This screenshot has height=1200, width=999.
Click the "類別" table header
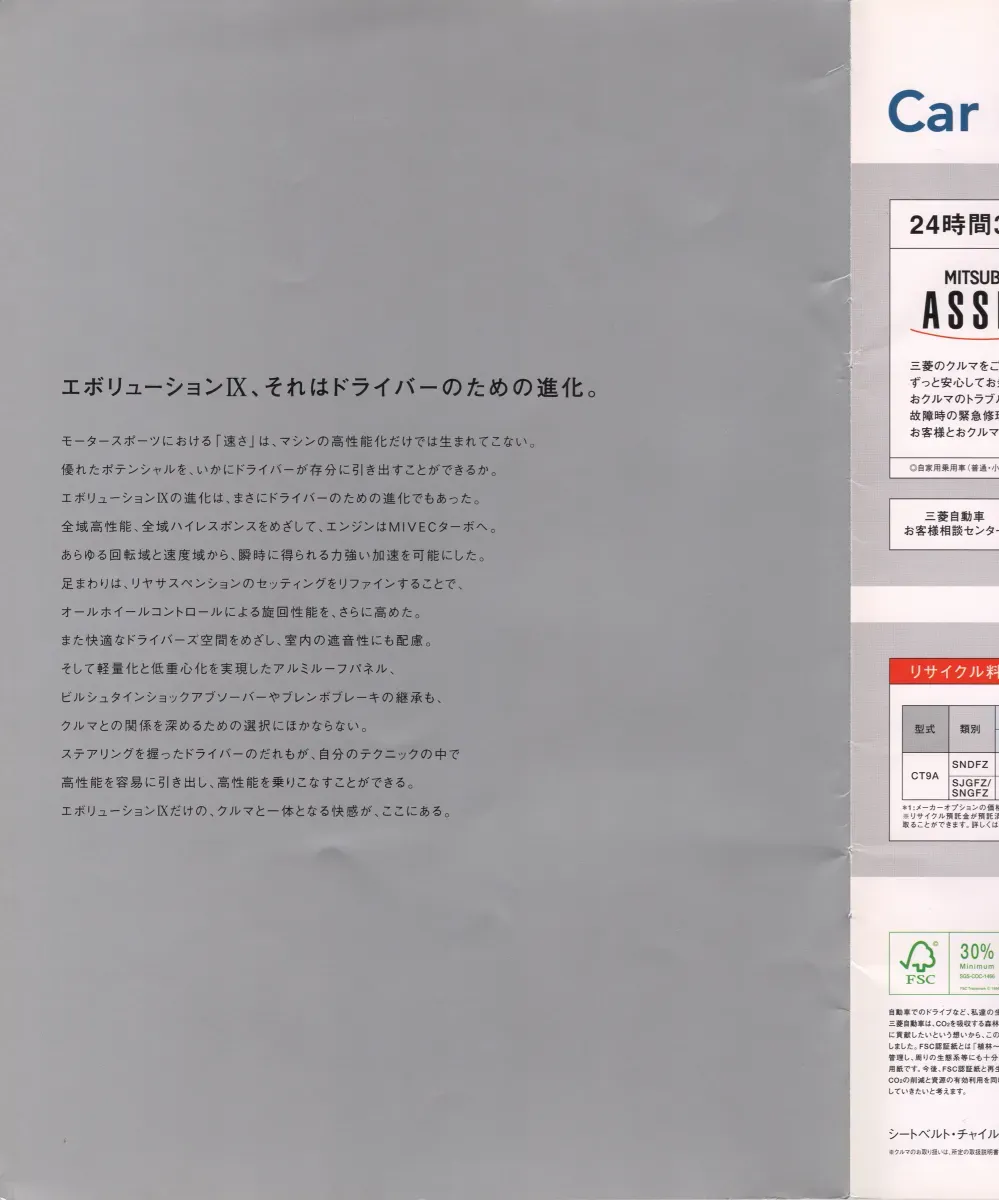tap(969, 729)
